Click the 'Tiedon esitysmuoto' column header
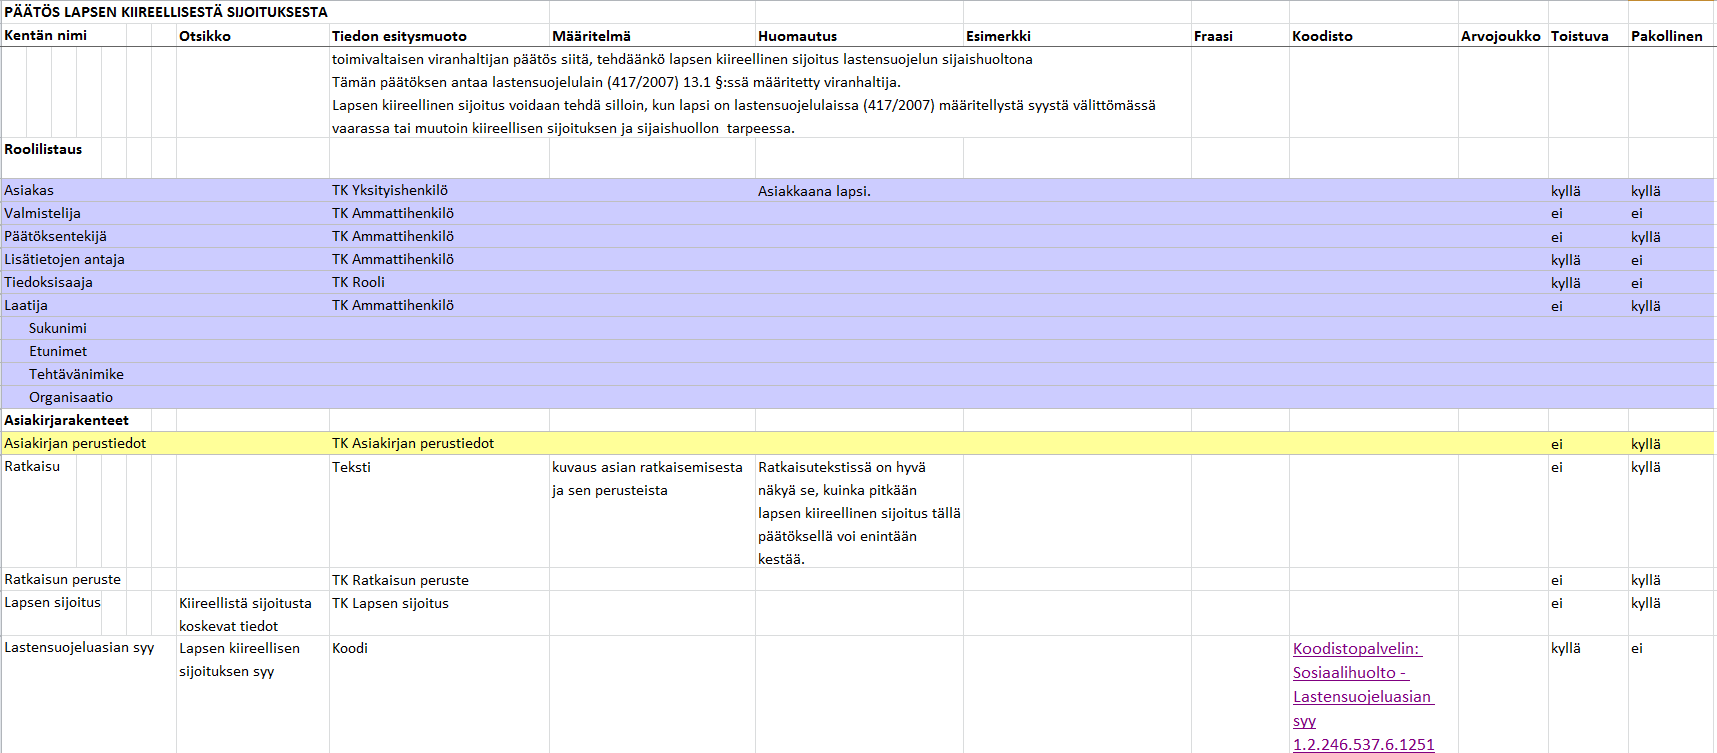 [x=399, y=36]
